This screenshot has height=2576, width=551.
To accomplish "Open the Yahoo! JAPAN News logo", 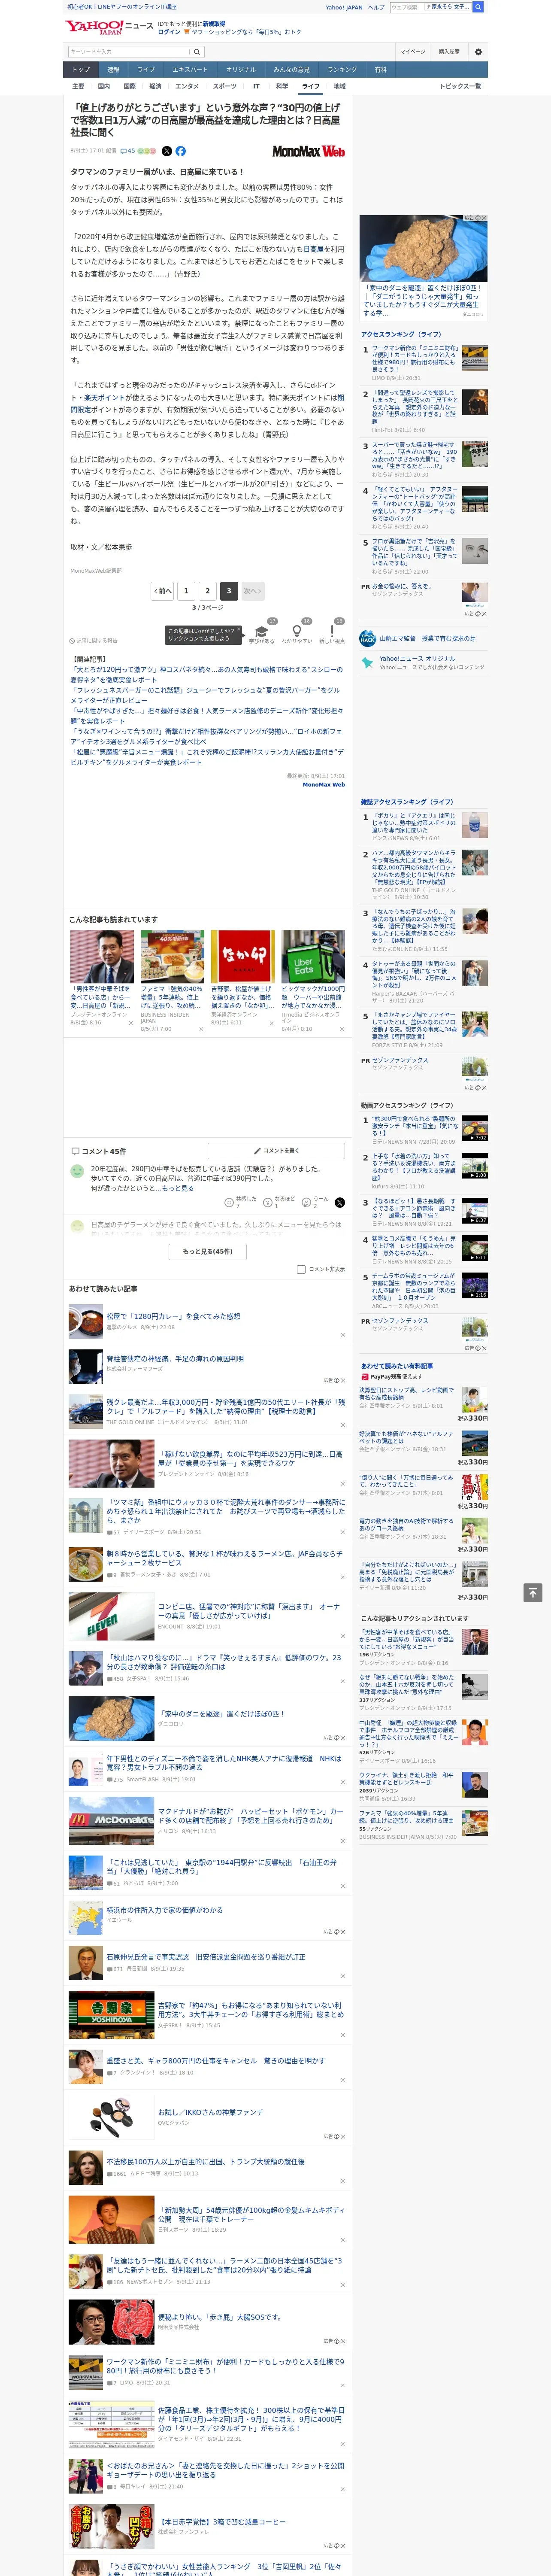I will click(109, 28).
